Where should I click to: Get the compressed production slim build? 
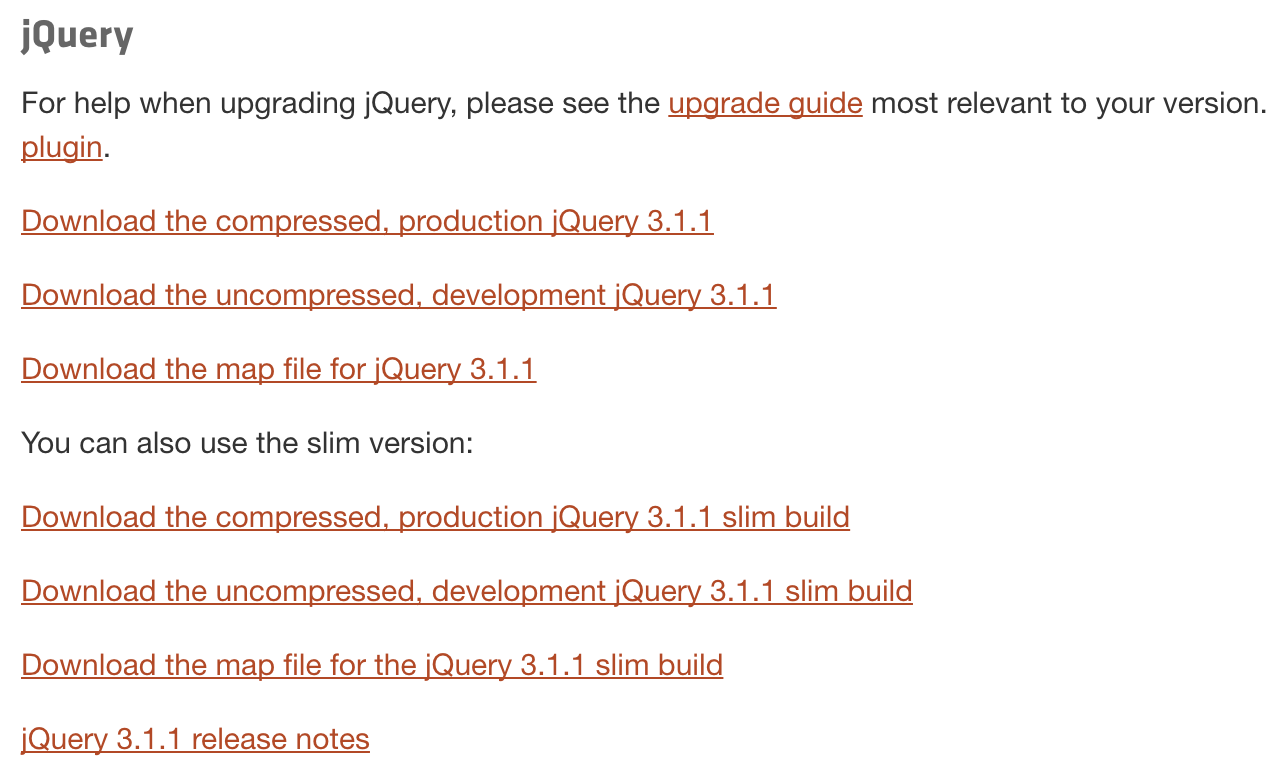point(435,517)
